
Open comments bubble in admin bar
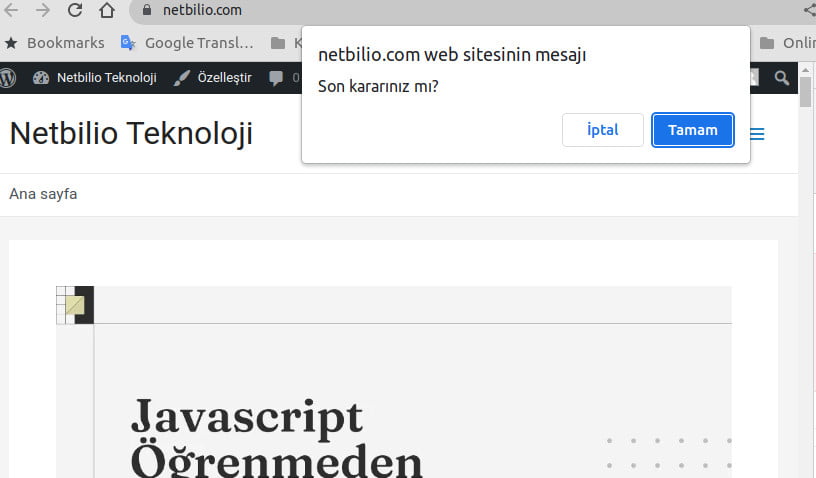pos(284,78)
